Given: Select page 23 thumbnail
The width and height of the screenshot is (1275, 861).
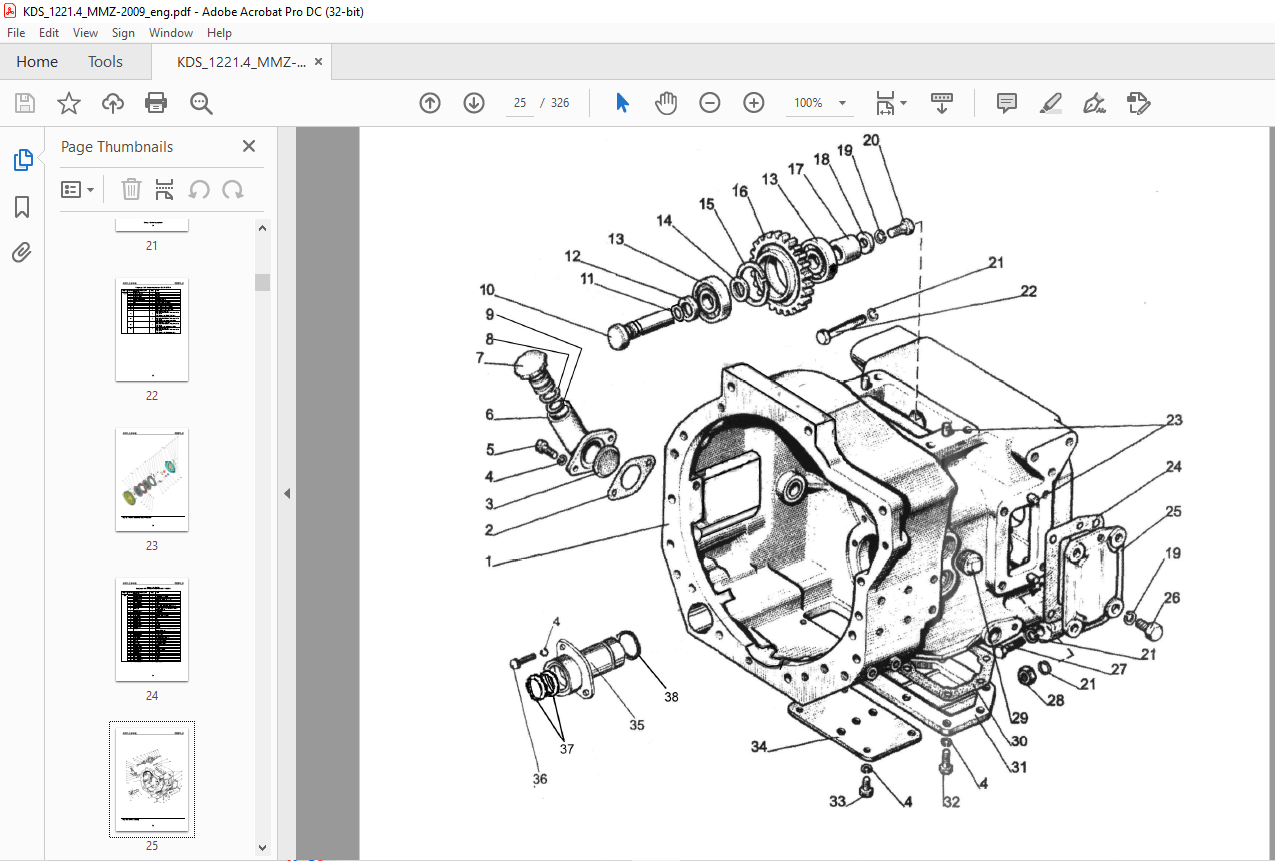Looking at the screenshot, I should click(152, 480).
